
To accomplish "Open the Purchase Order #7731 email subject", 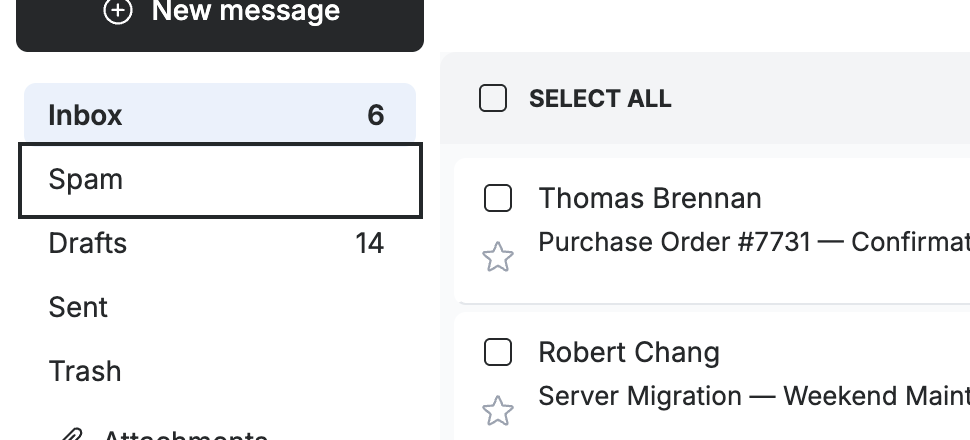I will pyautogui.click(x=753, y=242).
